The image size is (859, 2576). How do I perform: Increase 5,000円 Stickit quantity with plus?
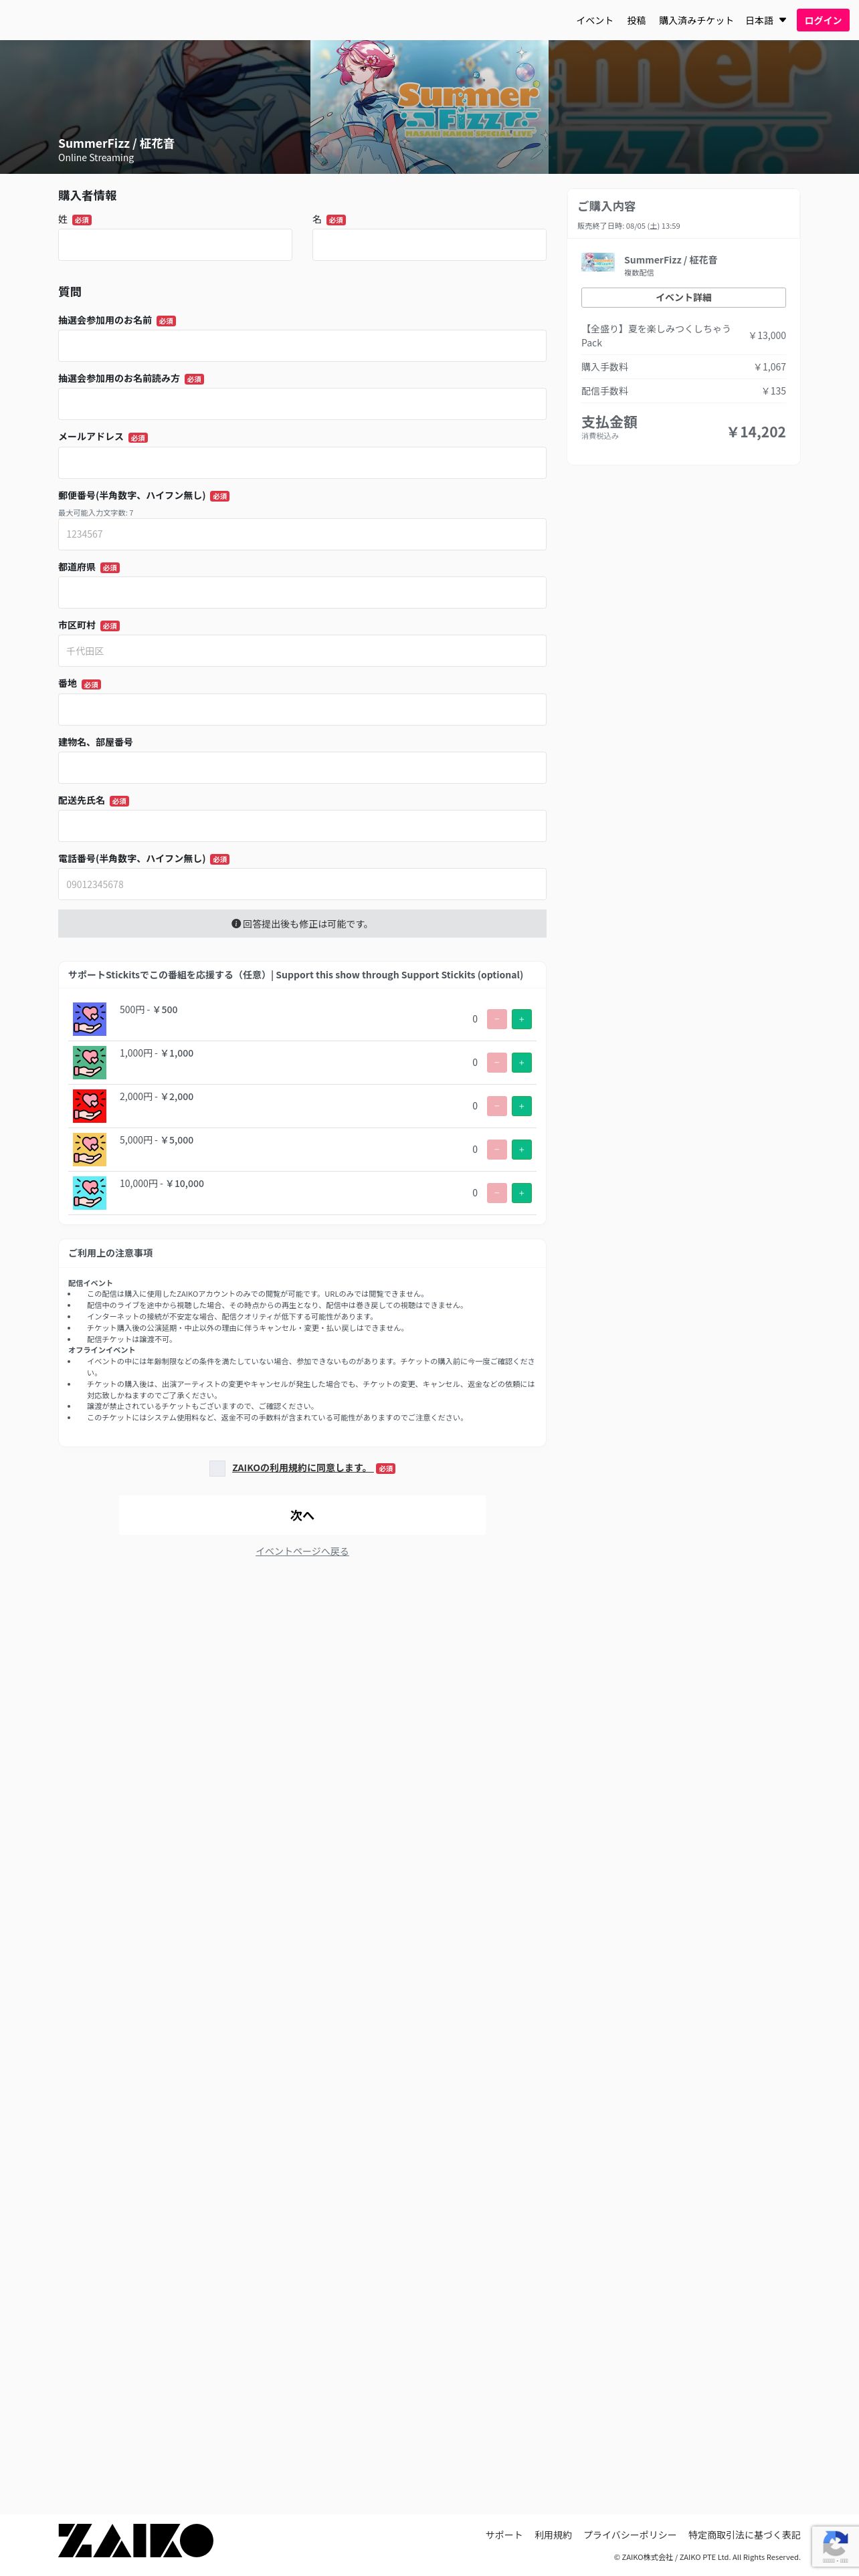521,1149
